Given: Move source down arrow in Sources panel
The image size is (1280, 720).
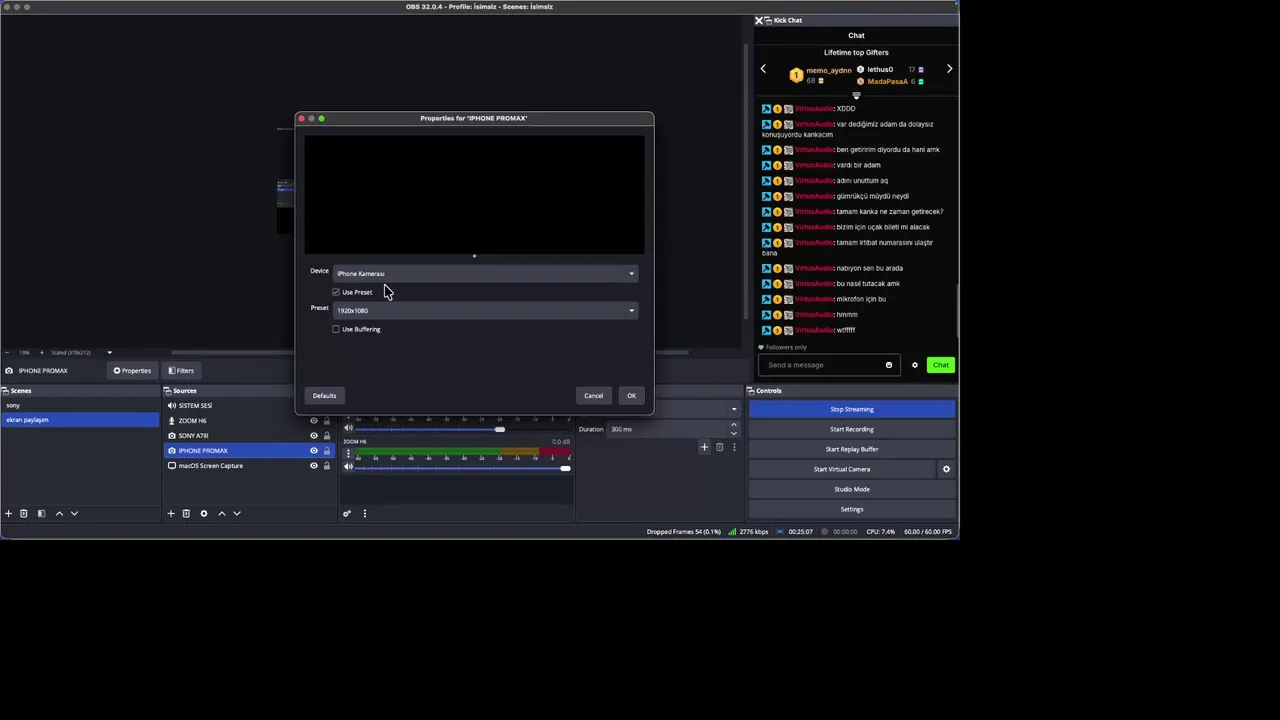Looking at the screenshot, I should 237,513.
